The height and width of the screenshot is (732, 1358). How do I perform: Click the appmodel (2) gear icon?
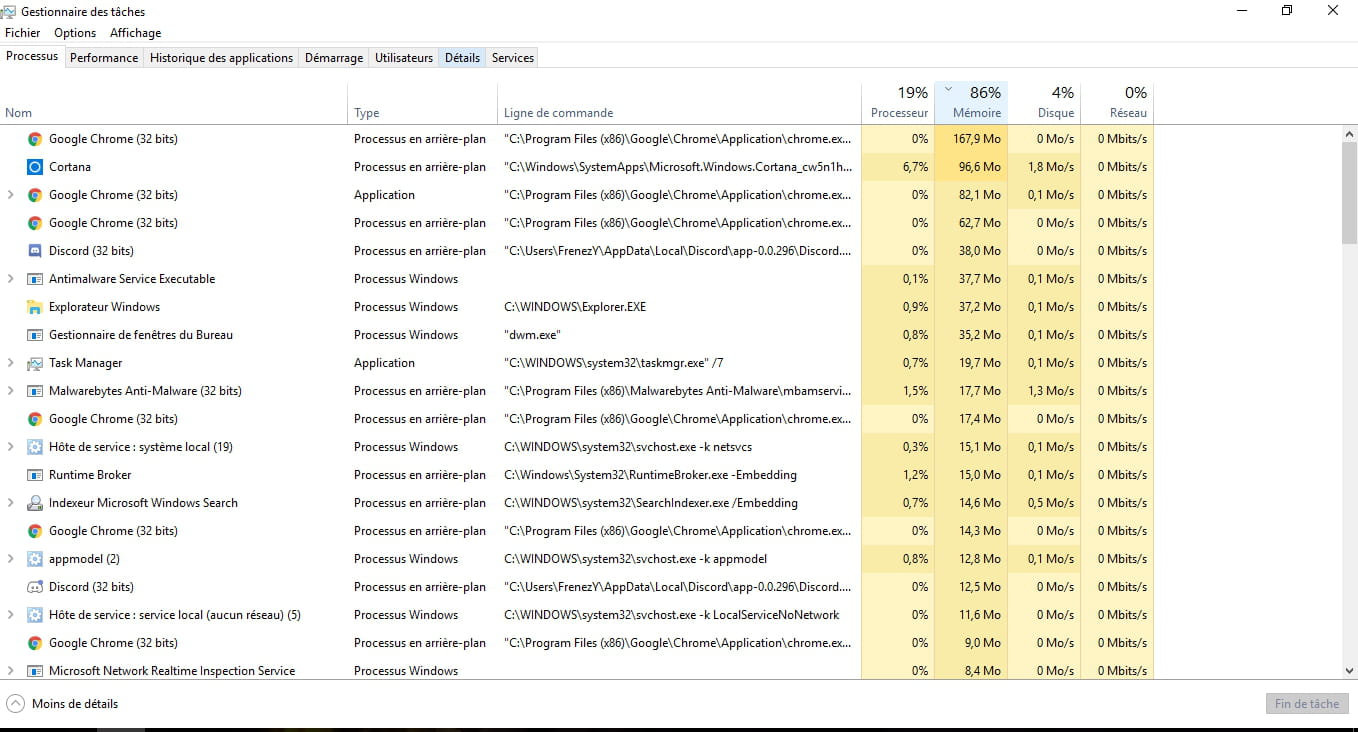click(35, 559)
